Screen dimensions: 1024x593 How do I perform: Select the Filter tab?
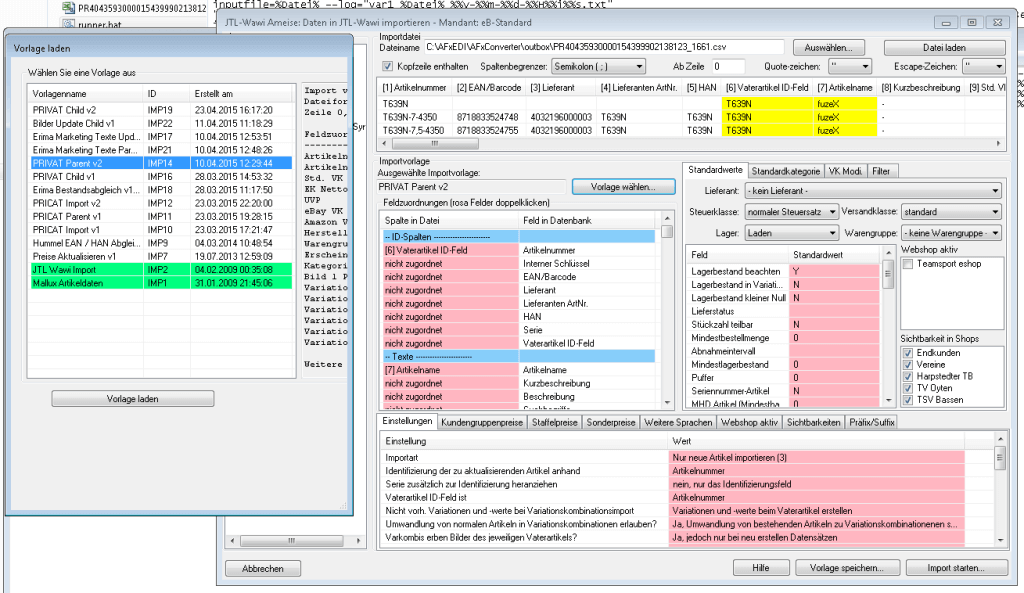(881, 171)
